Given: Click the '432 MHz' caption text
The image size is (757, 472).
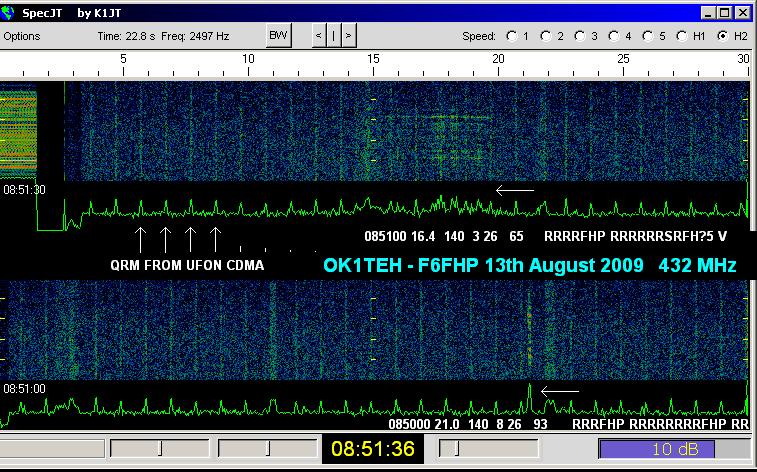Looking at the screenshot, I should (x=697, y=265).
